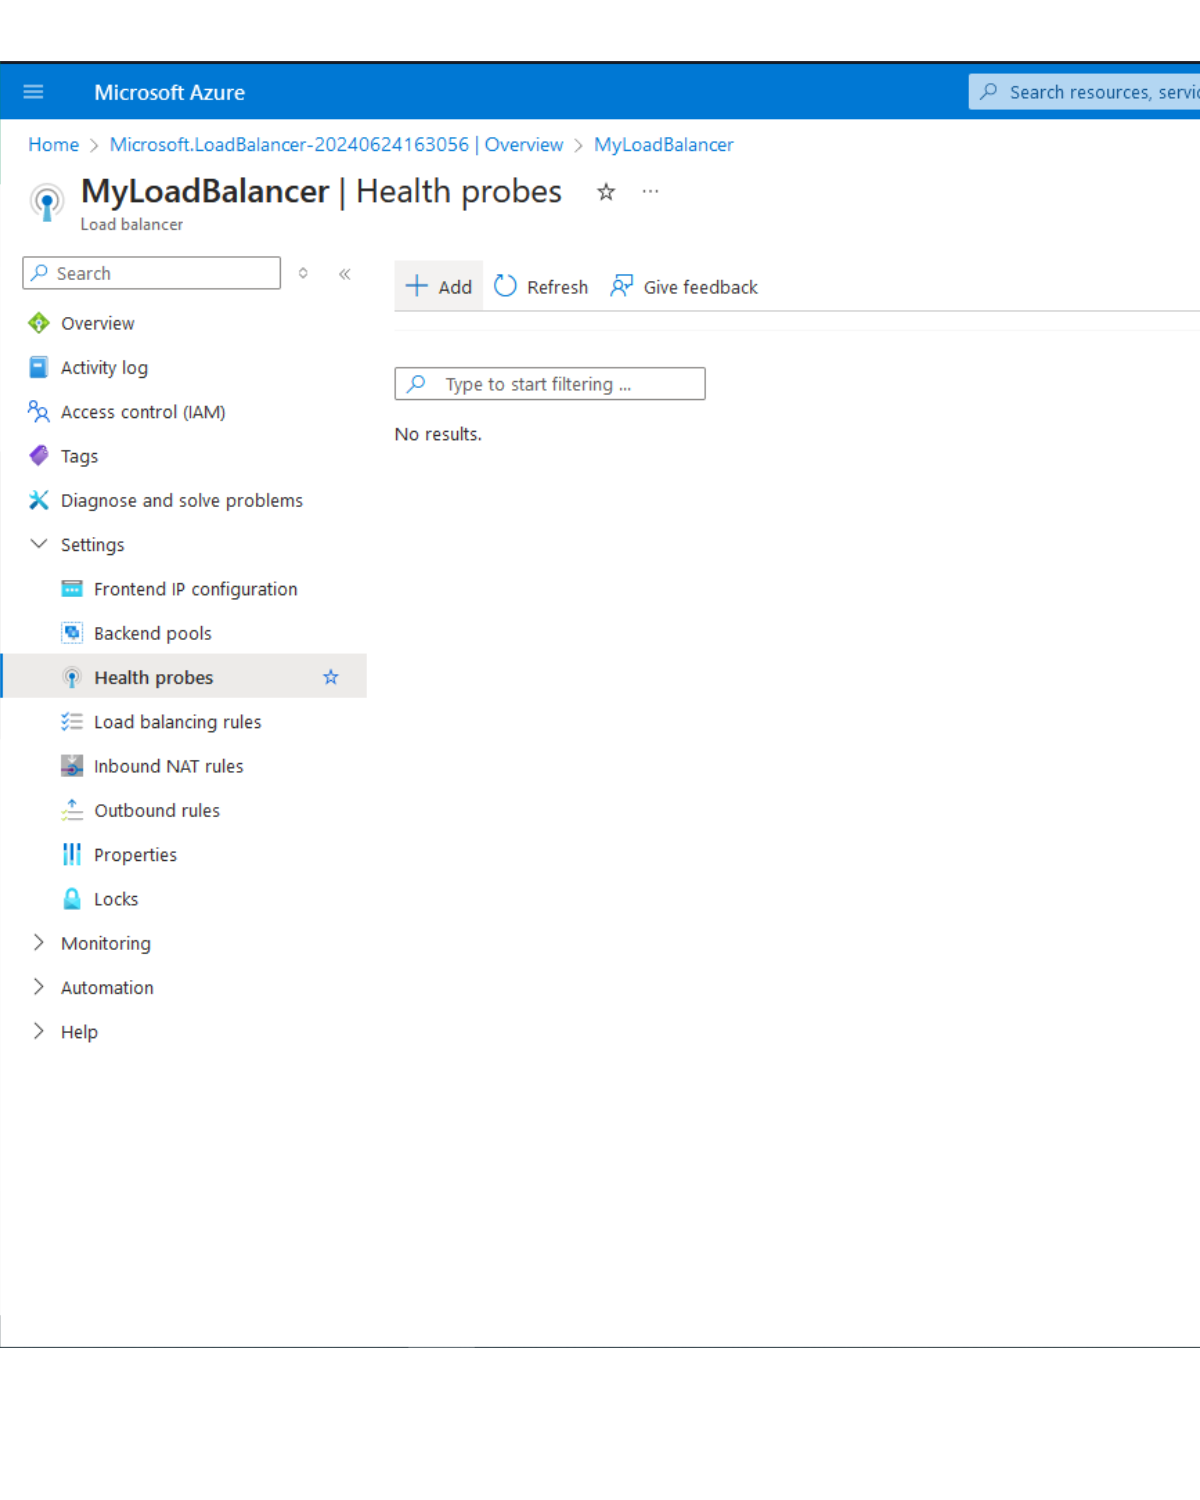This screenshot has height=1500, width=1200.
Task: Click the search magnifier in top bar
Action: tap(989, 92)
